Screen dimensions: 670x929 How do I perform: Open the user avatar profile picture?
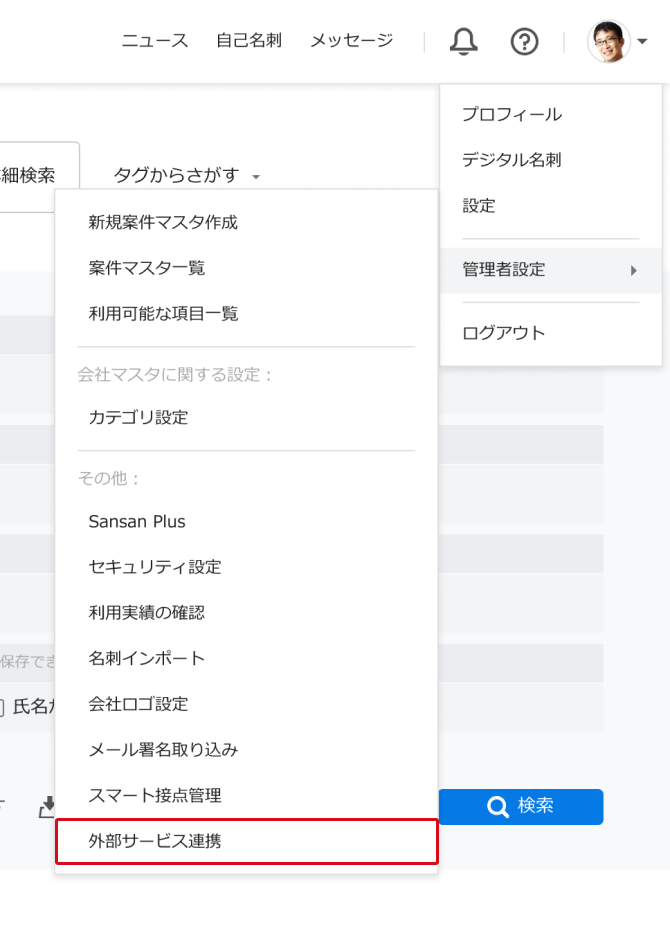(608, 41)
